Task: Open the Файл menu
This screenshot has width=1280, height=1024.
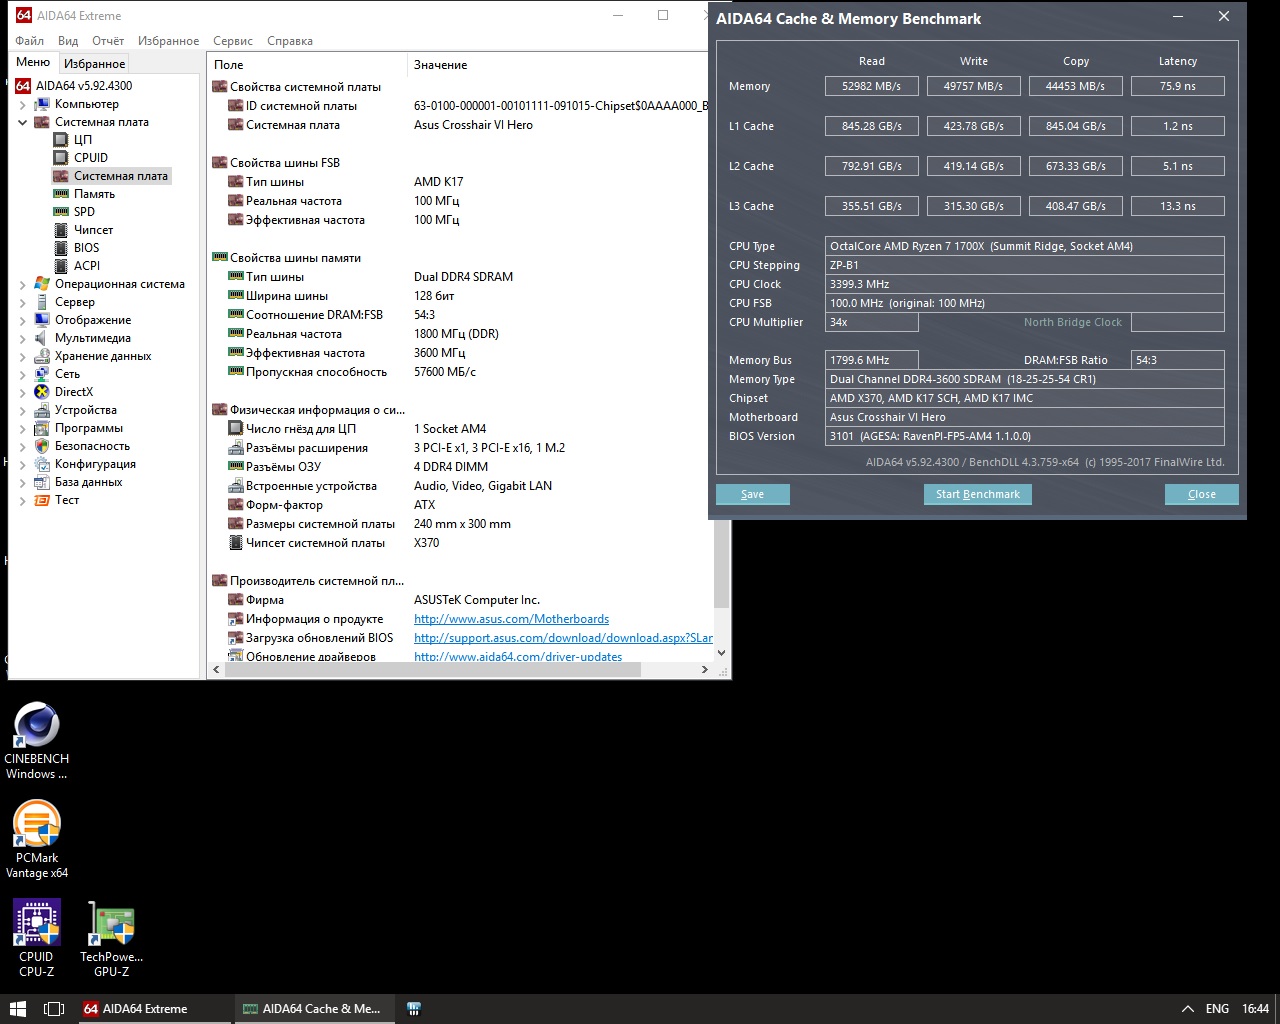Action: tap(30, 41)
